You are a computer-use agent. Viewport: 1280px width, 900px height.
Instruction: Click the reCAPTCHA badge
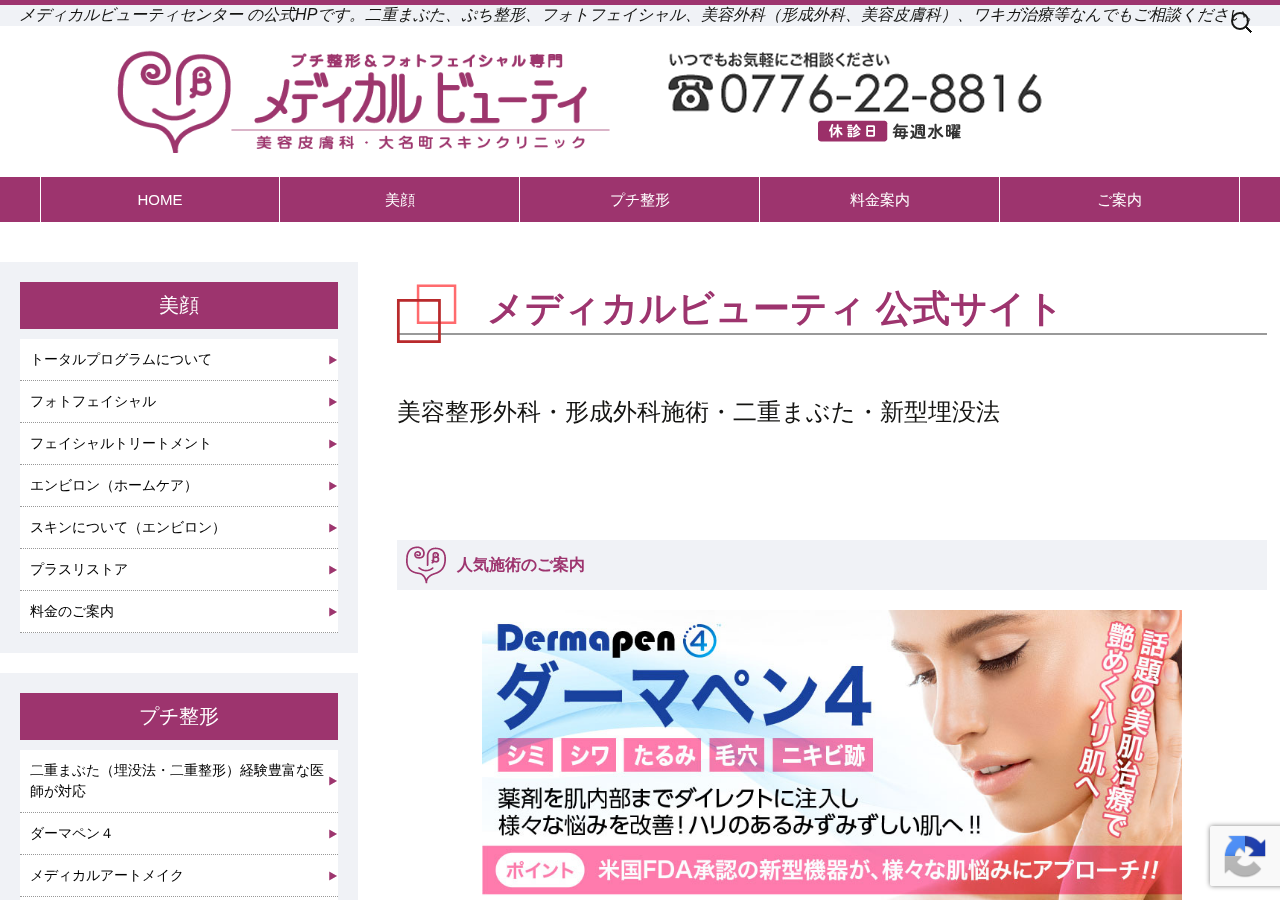(x=1245, y=856)
